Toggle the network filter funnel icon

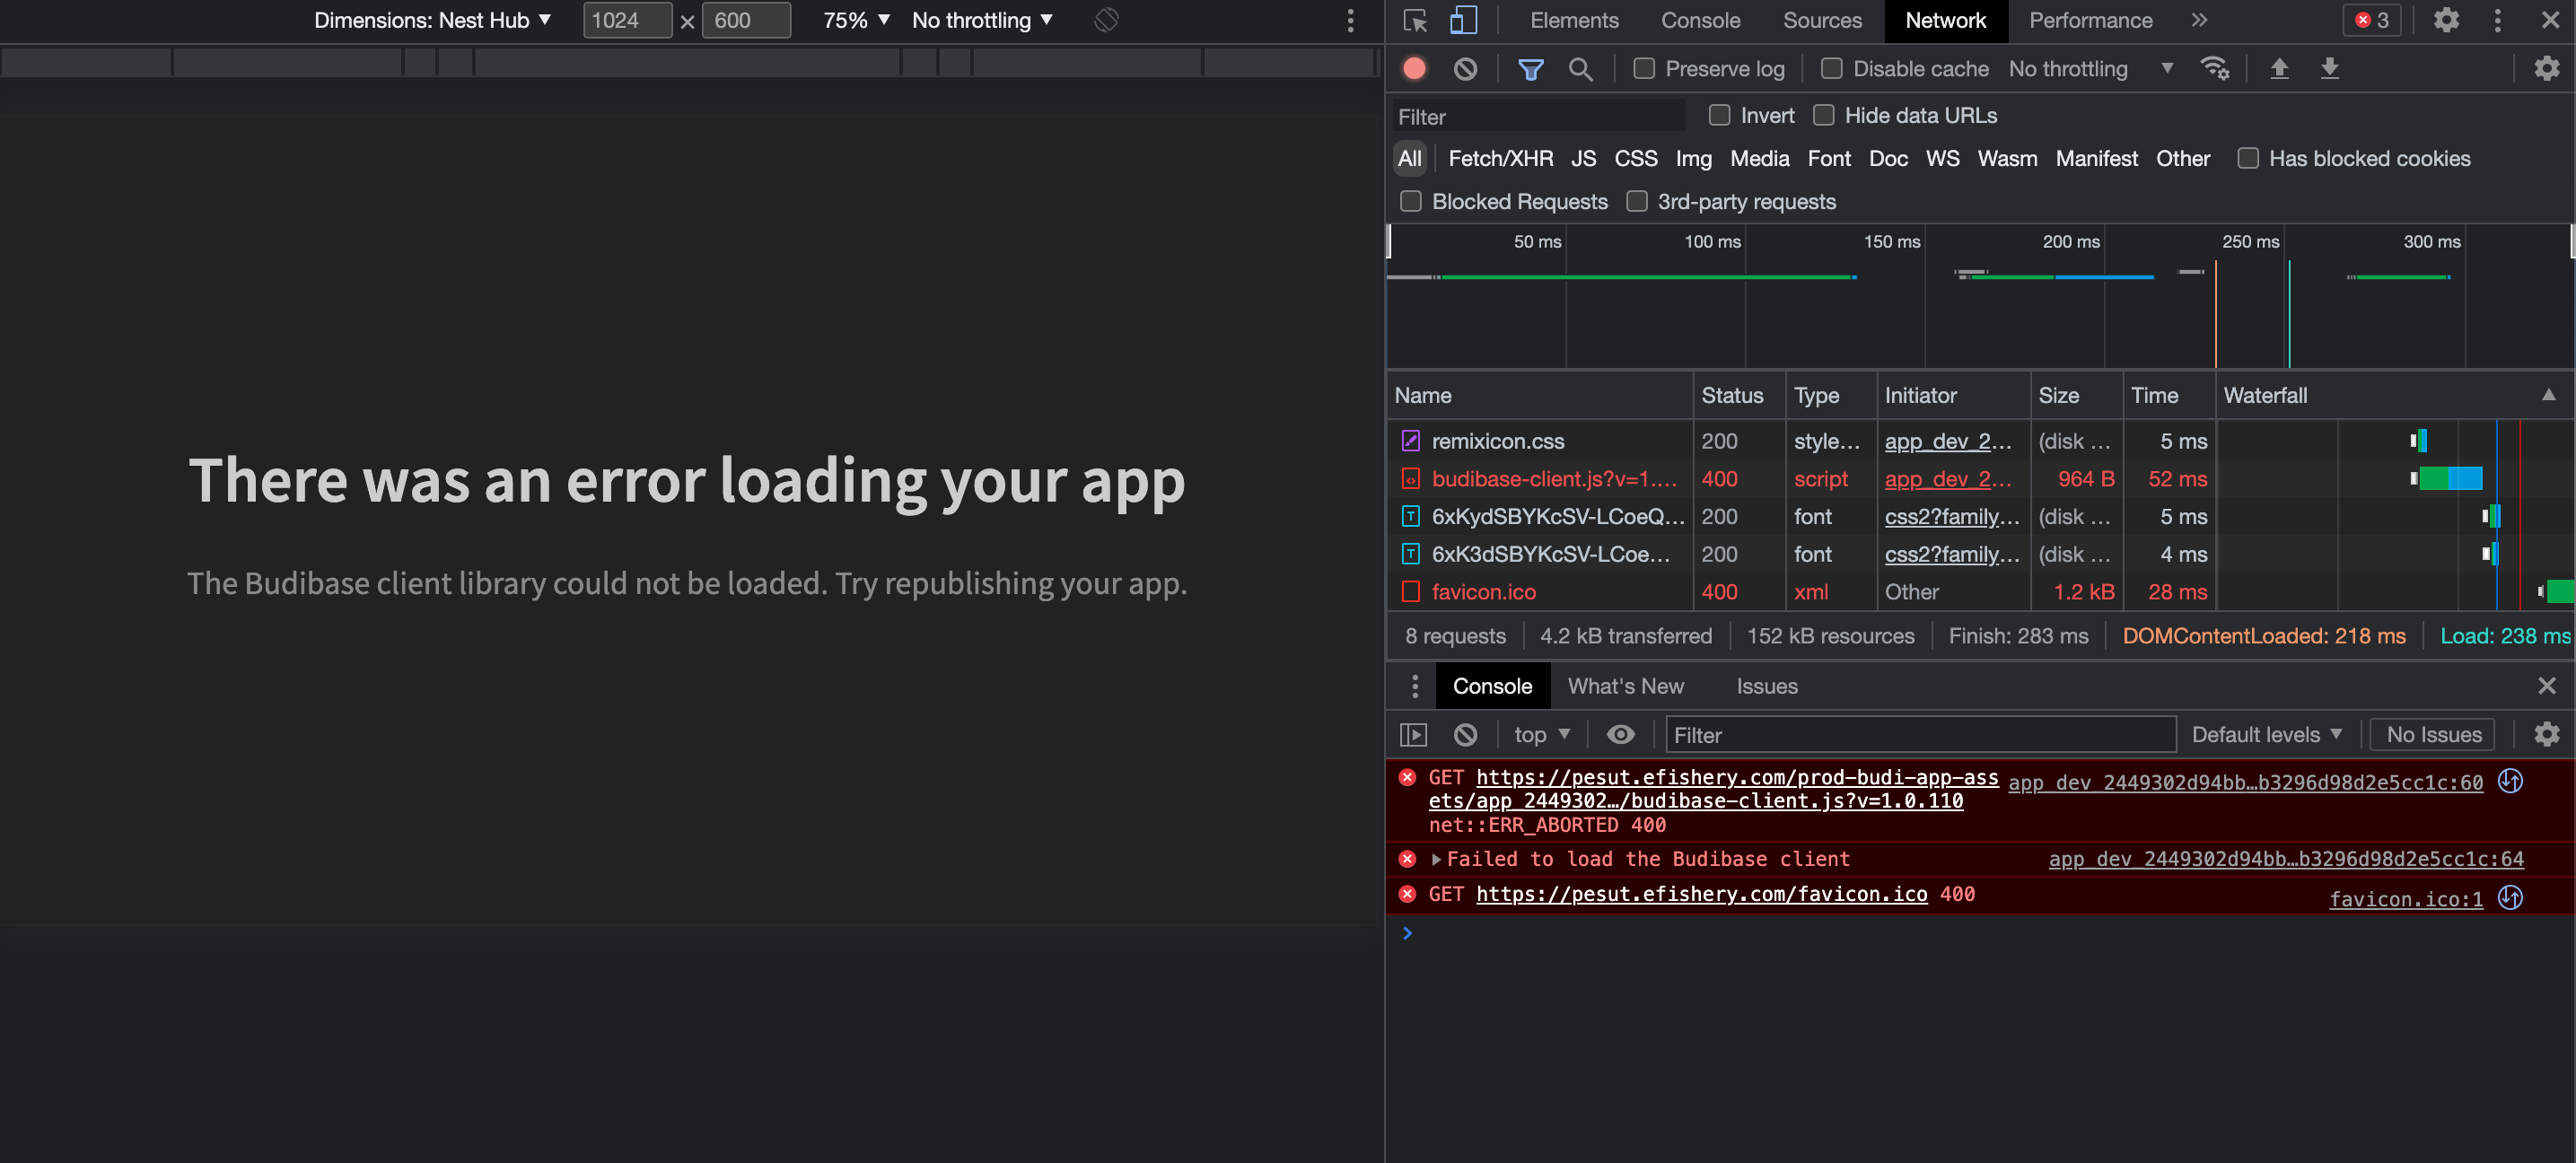[1530, 68]
